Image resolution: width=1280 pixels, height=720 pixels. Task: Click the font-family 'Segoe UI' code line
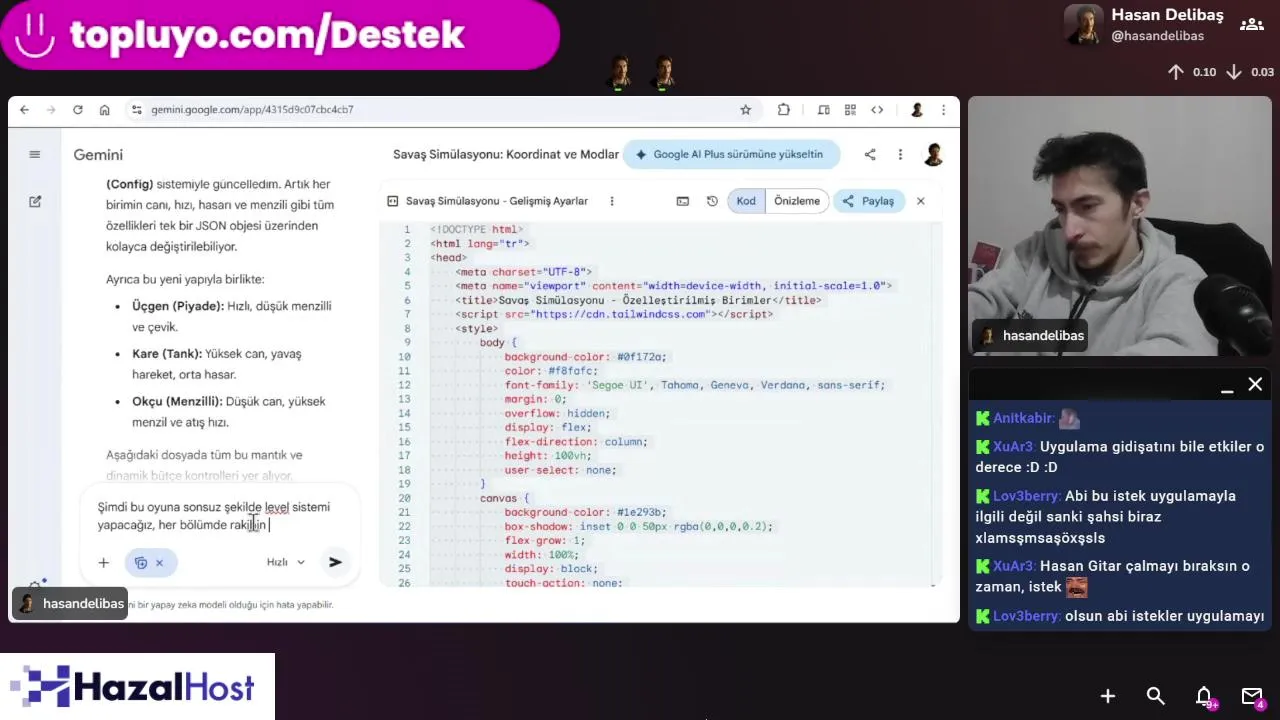point(695,385)
